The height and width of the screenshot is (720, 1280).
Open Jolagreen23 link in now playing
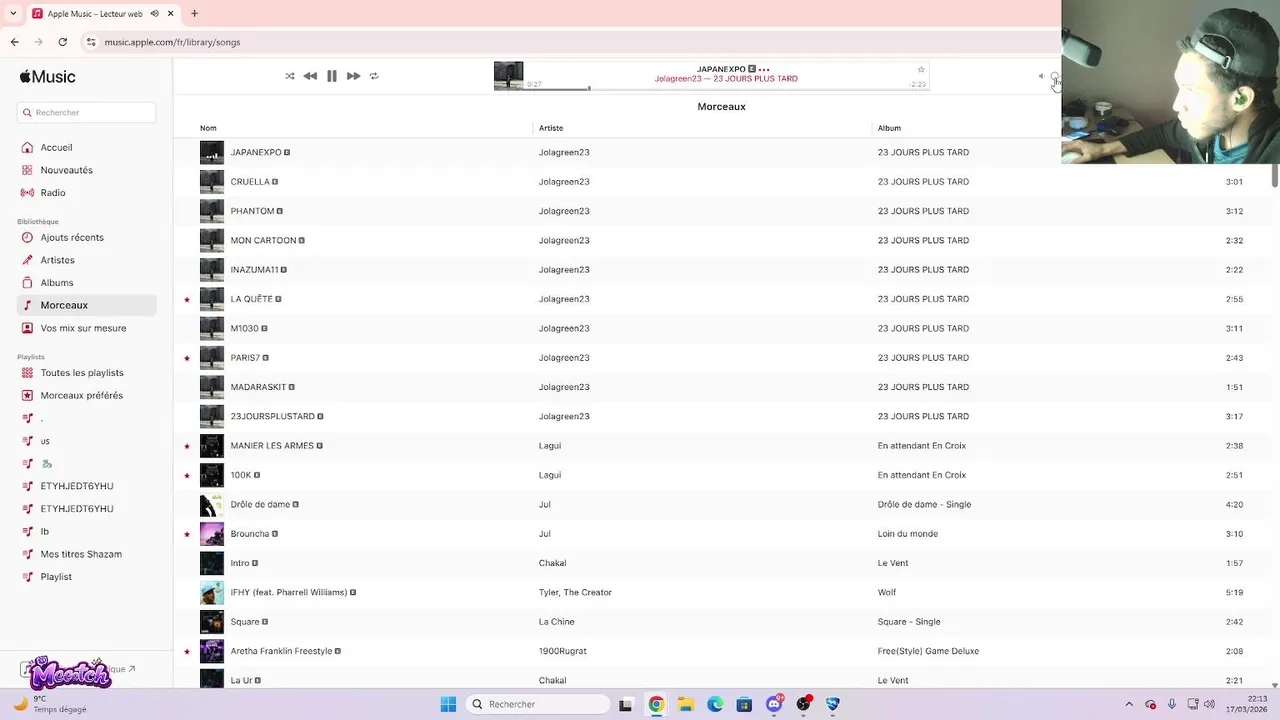point(678,79)
